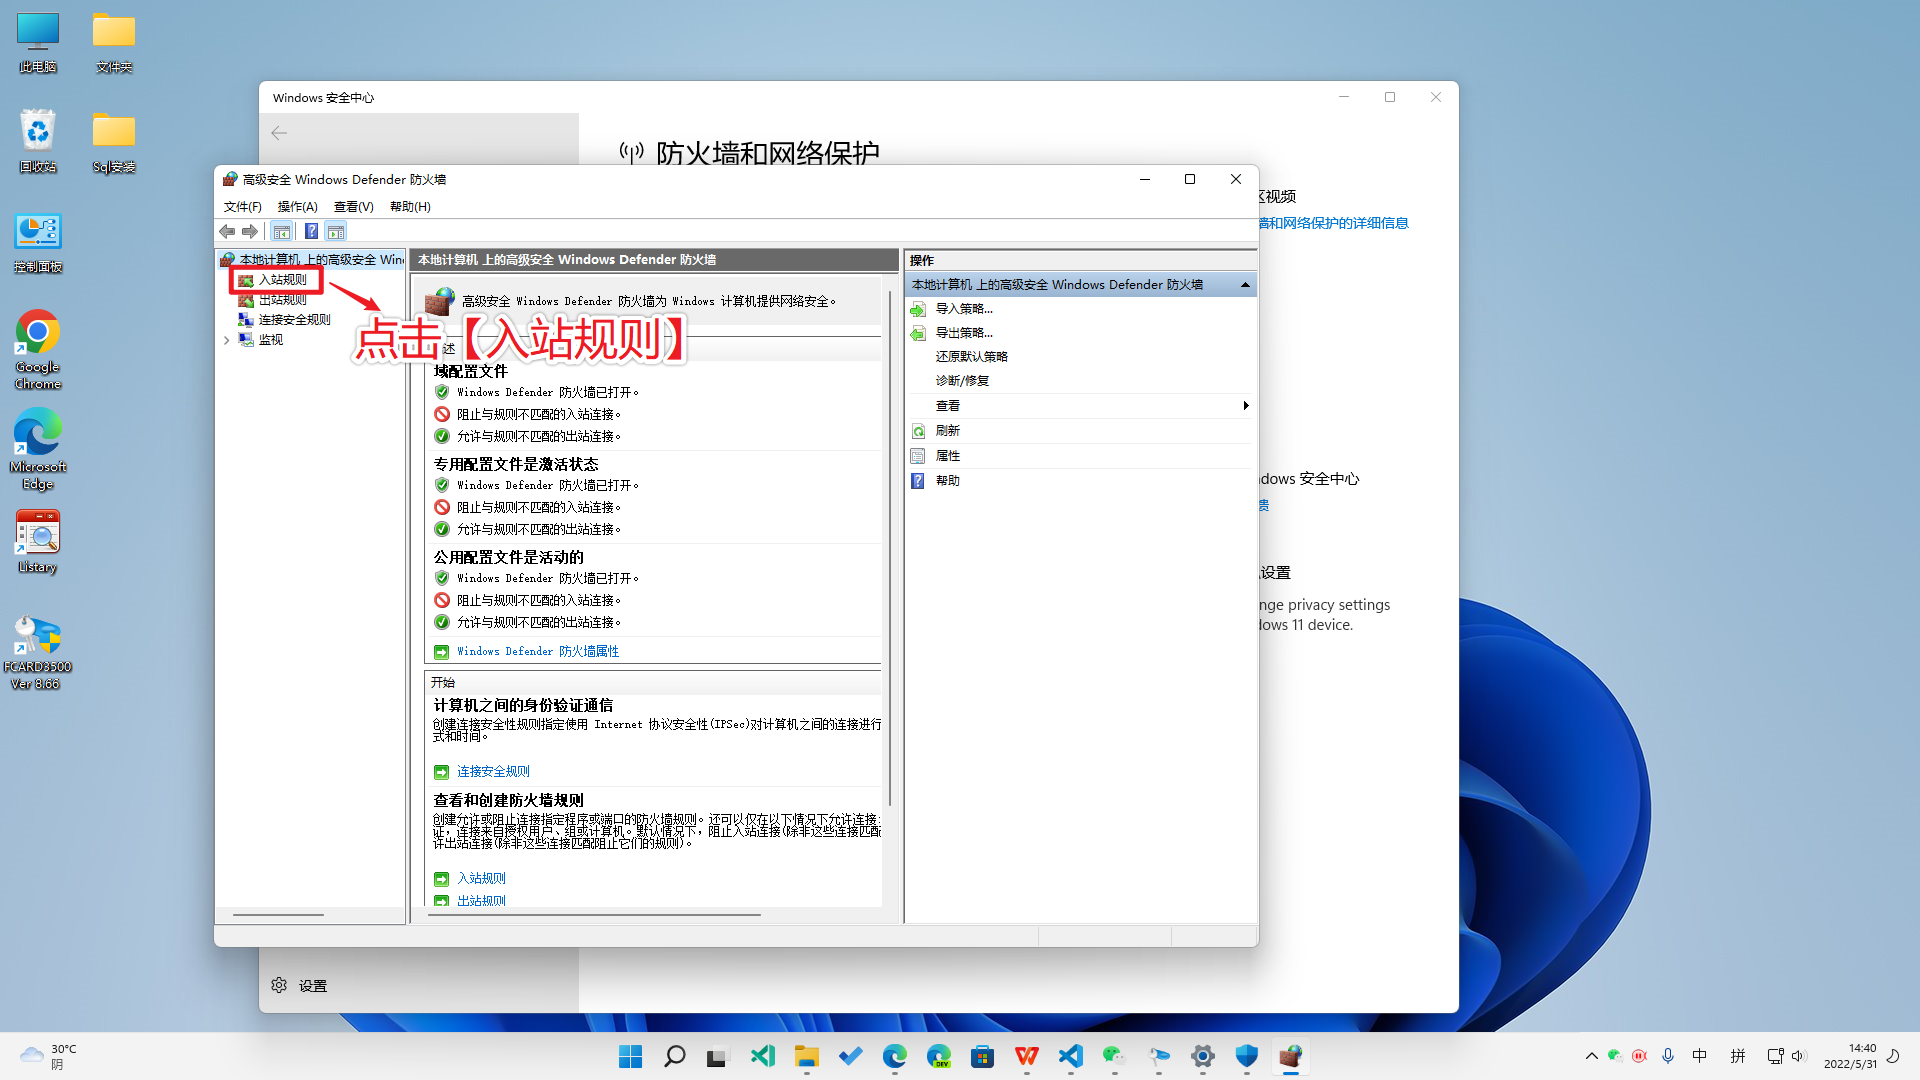This screenshot has height=1080, width=1920.
Task: Open WPS Office from taskbar
Action: tap(1027, 1057)
